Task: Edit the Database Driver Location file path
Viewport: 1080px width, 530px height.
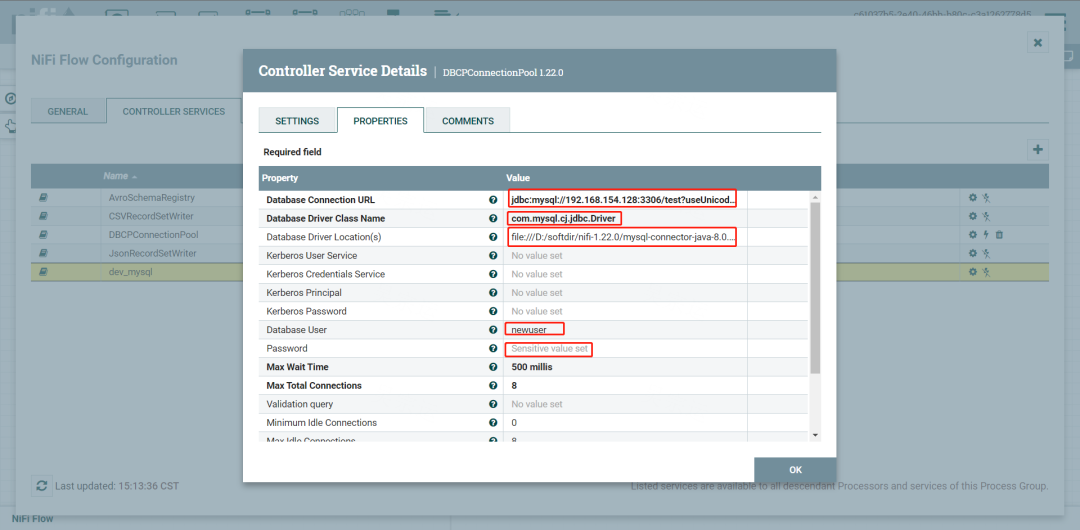Action: (623, 237)
